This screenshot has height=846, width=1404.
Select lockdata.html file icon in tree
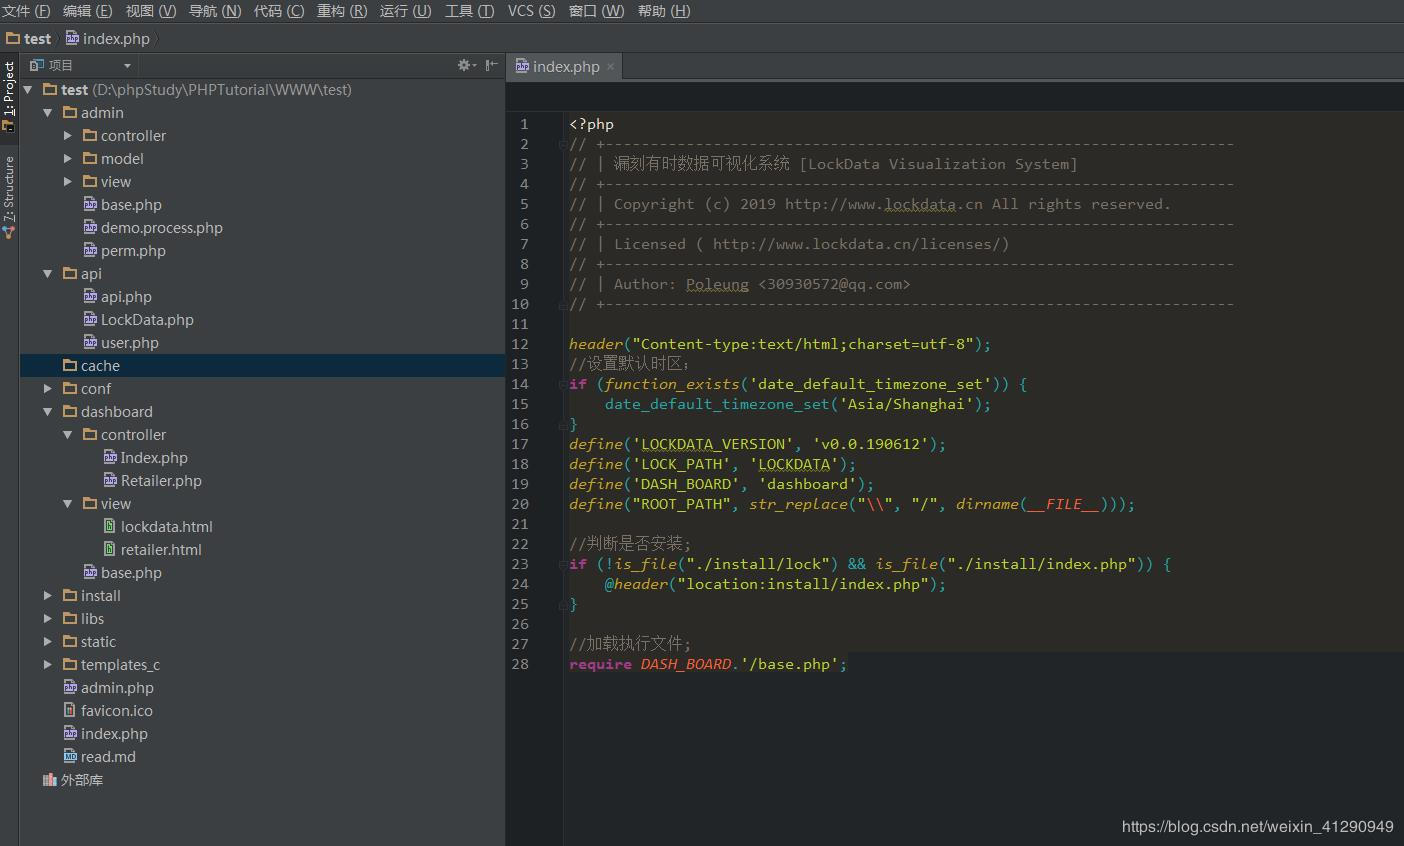click(110, 526)
